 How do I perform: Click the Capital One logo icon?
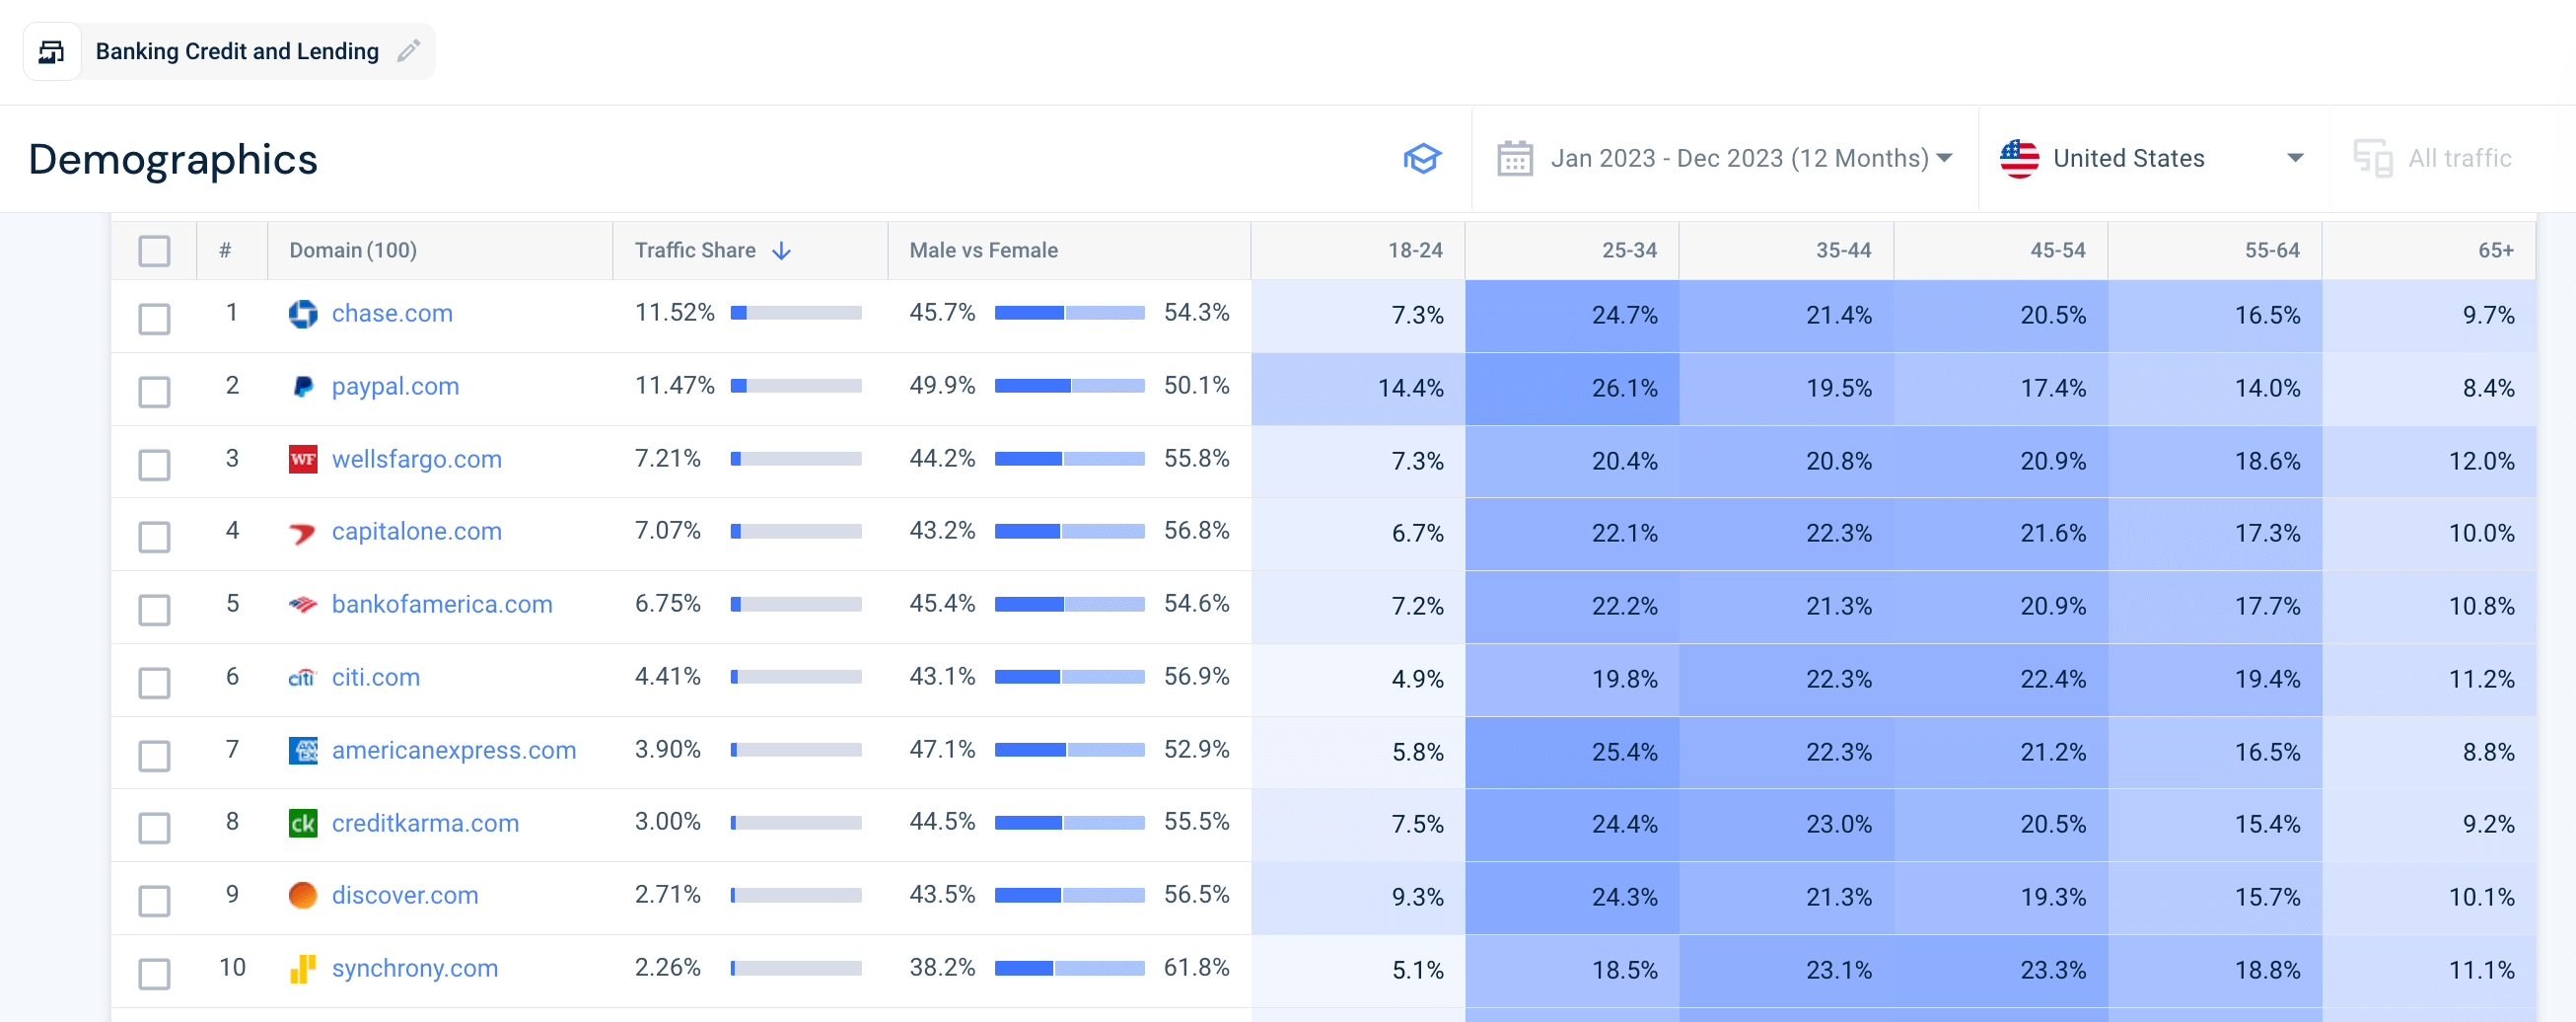click(x=303, y=532)
